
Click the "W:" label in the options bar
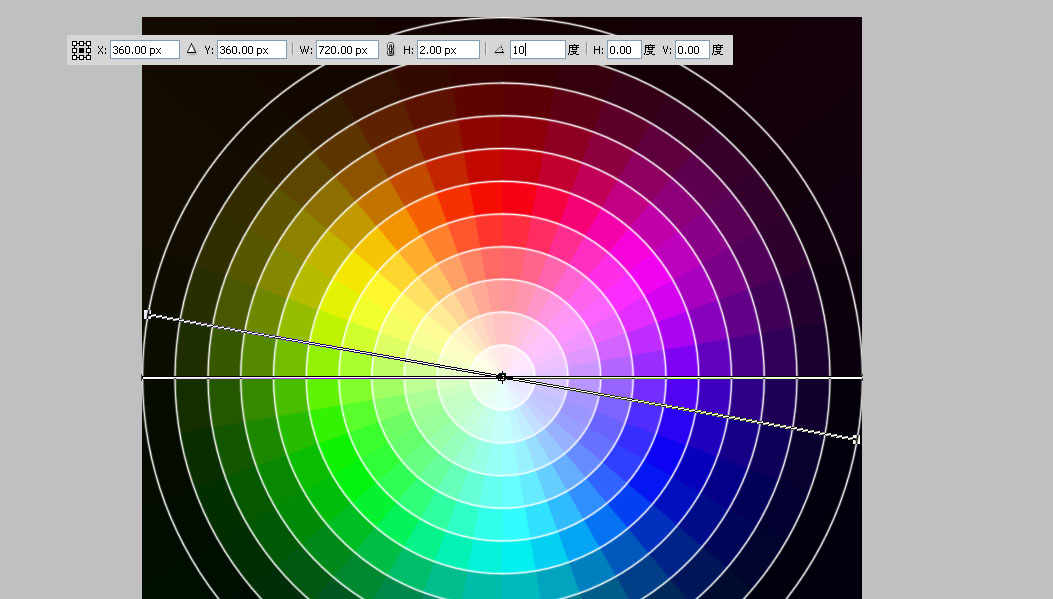pos(306,50)
